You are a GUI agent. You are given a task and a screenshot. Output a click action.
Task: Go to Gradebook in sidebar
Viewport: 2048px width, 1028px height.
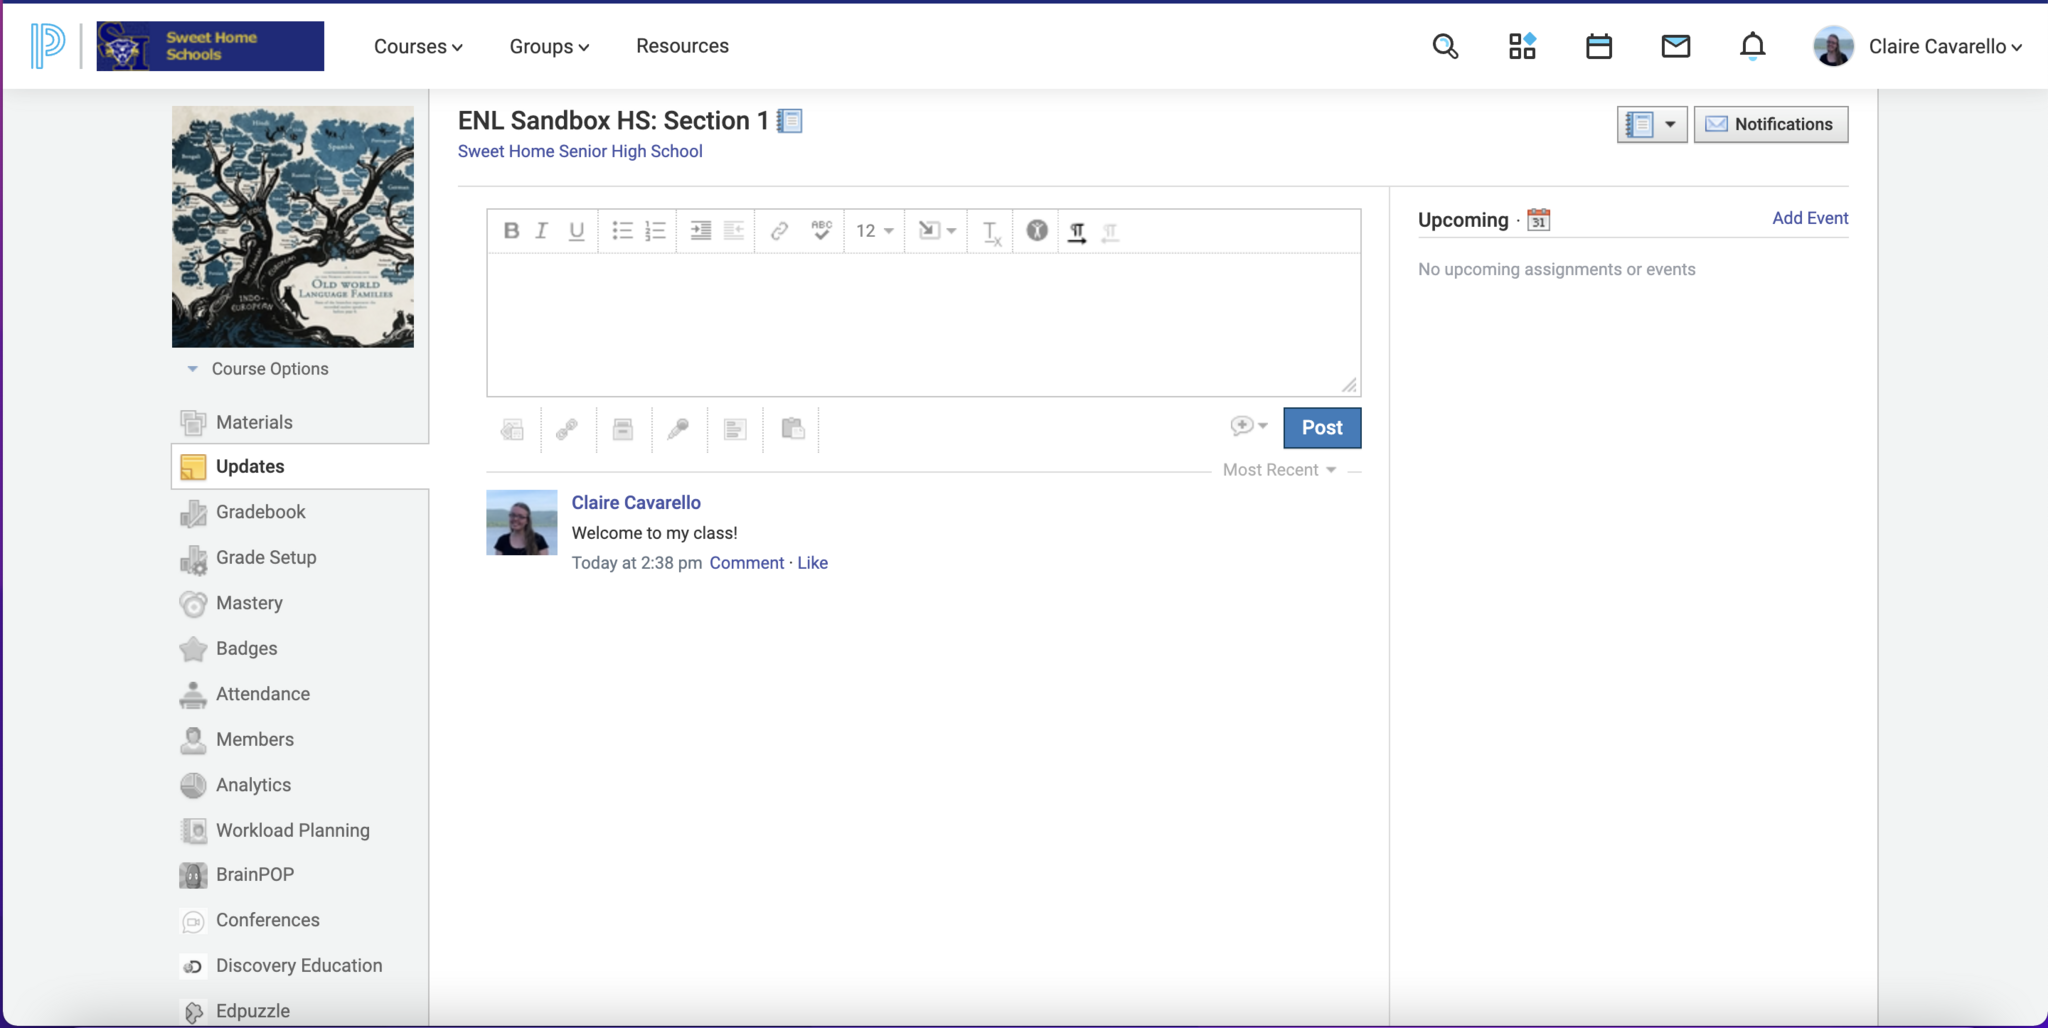260,512
